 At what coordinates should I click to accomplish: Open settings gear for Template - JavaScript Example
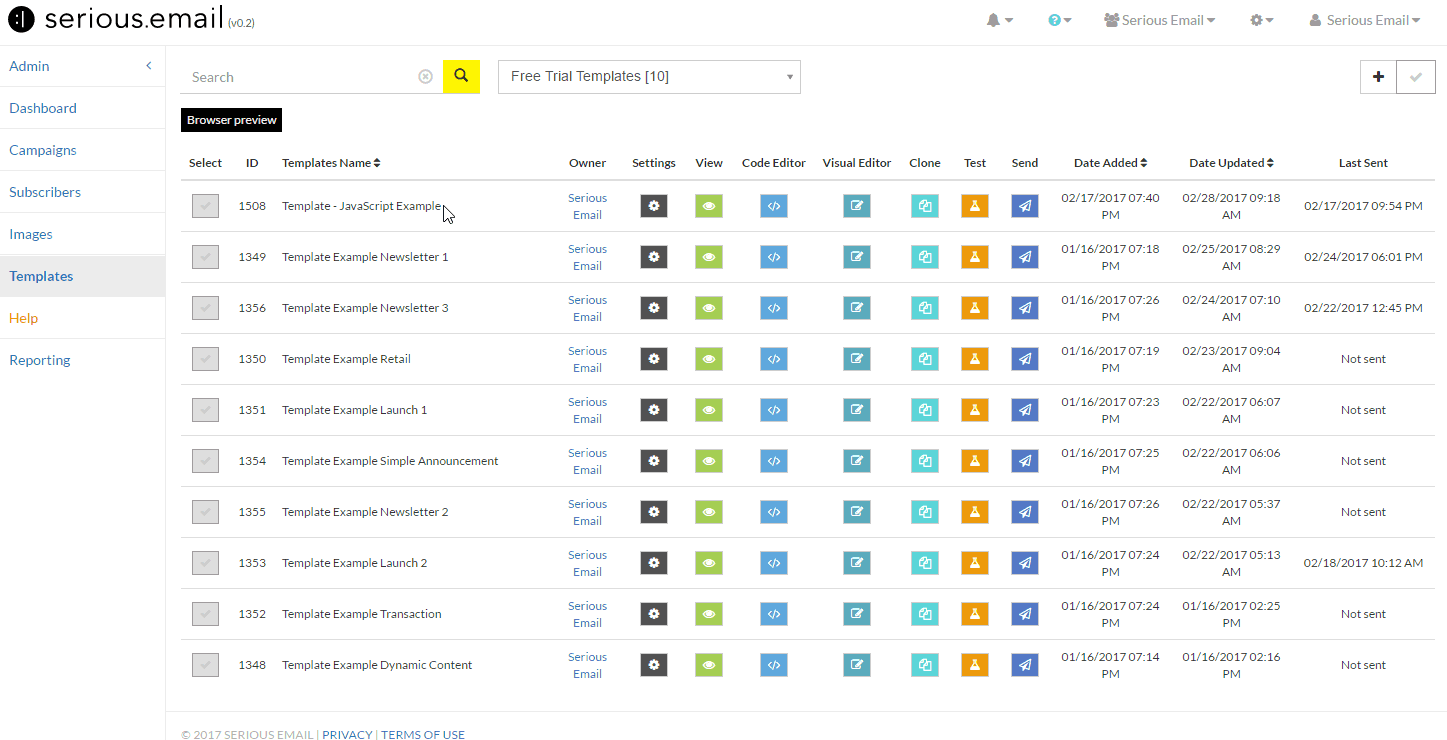654,206
